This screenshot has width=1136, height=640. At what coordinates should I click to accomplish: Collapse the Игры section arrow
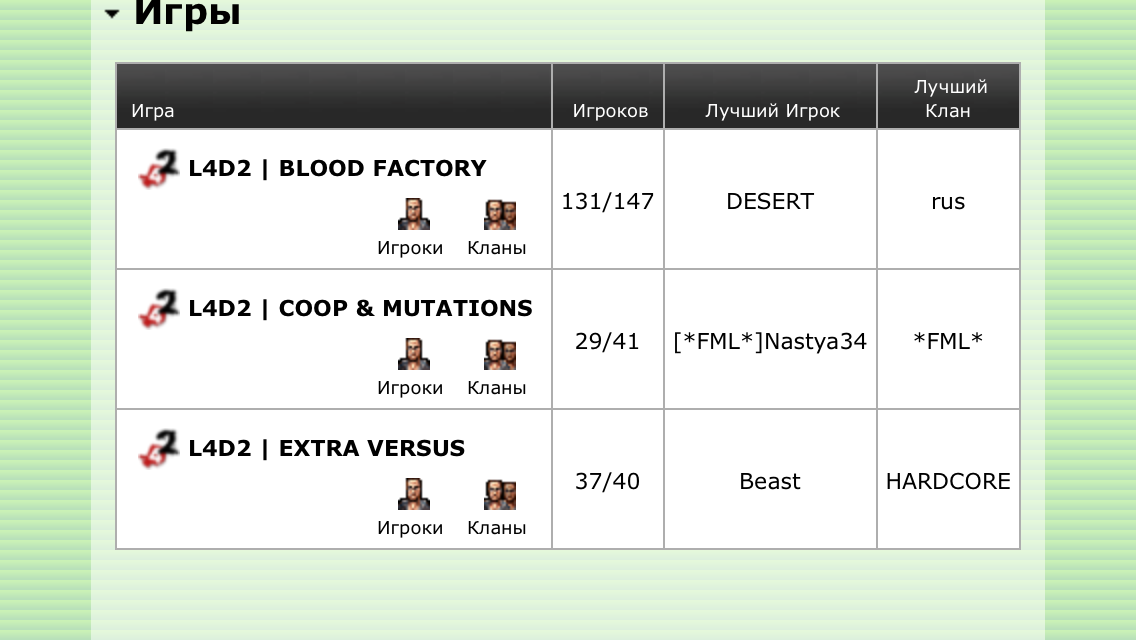pyautogui.click(x=112, y=13)
